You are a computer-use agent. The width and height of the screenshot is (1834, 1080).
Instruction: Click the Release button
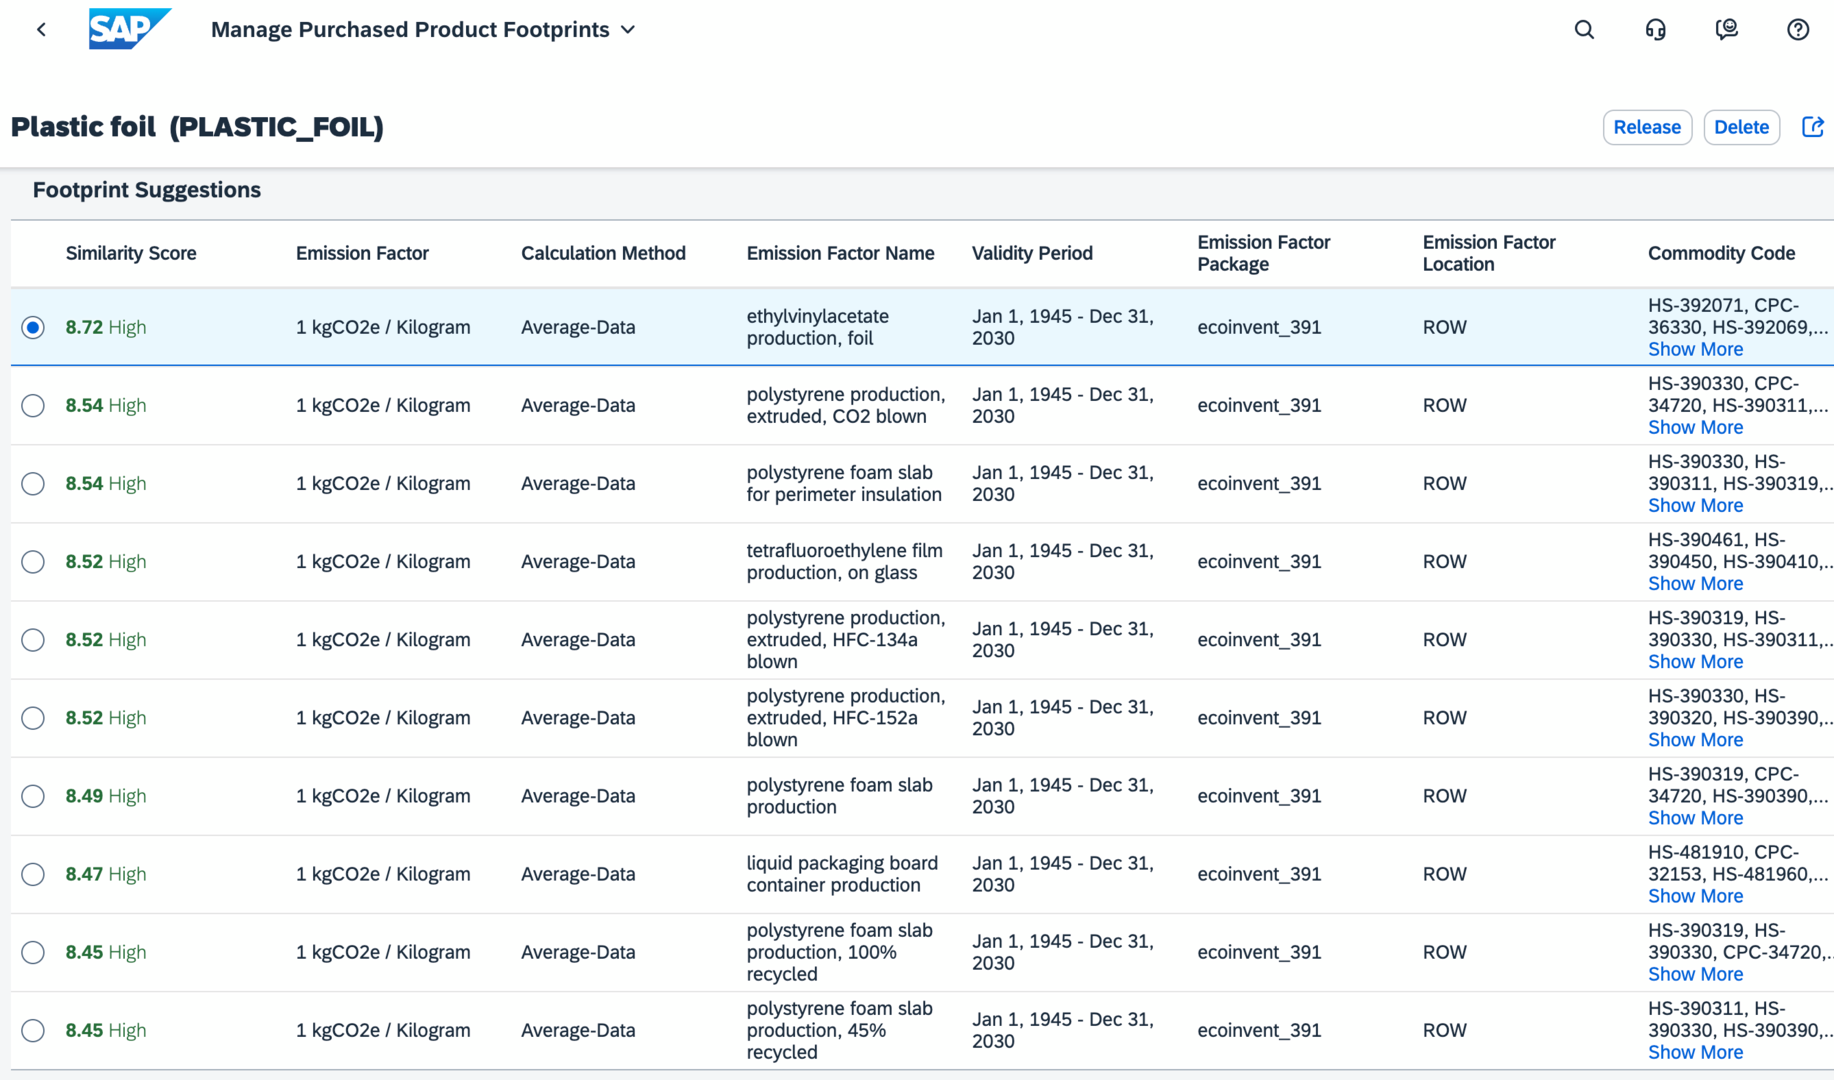1647,127
